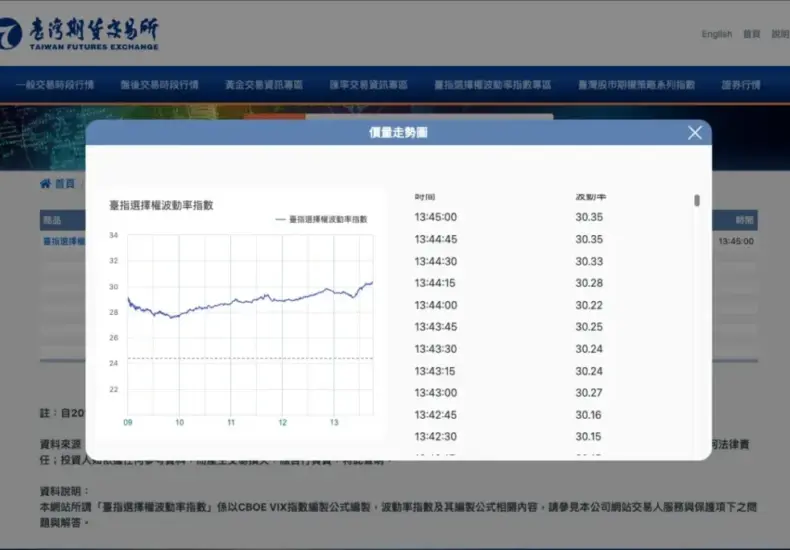
Task: Click the home icon in breadcrumb
Action: click(x=45, y=183)
